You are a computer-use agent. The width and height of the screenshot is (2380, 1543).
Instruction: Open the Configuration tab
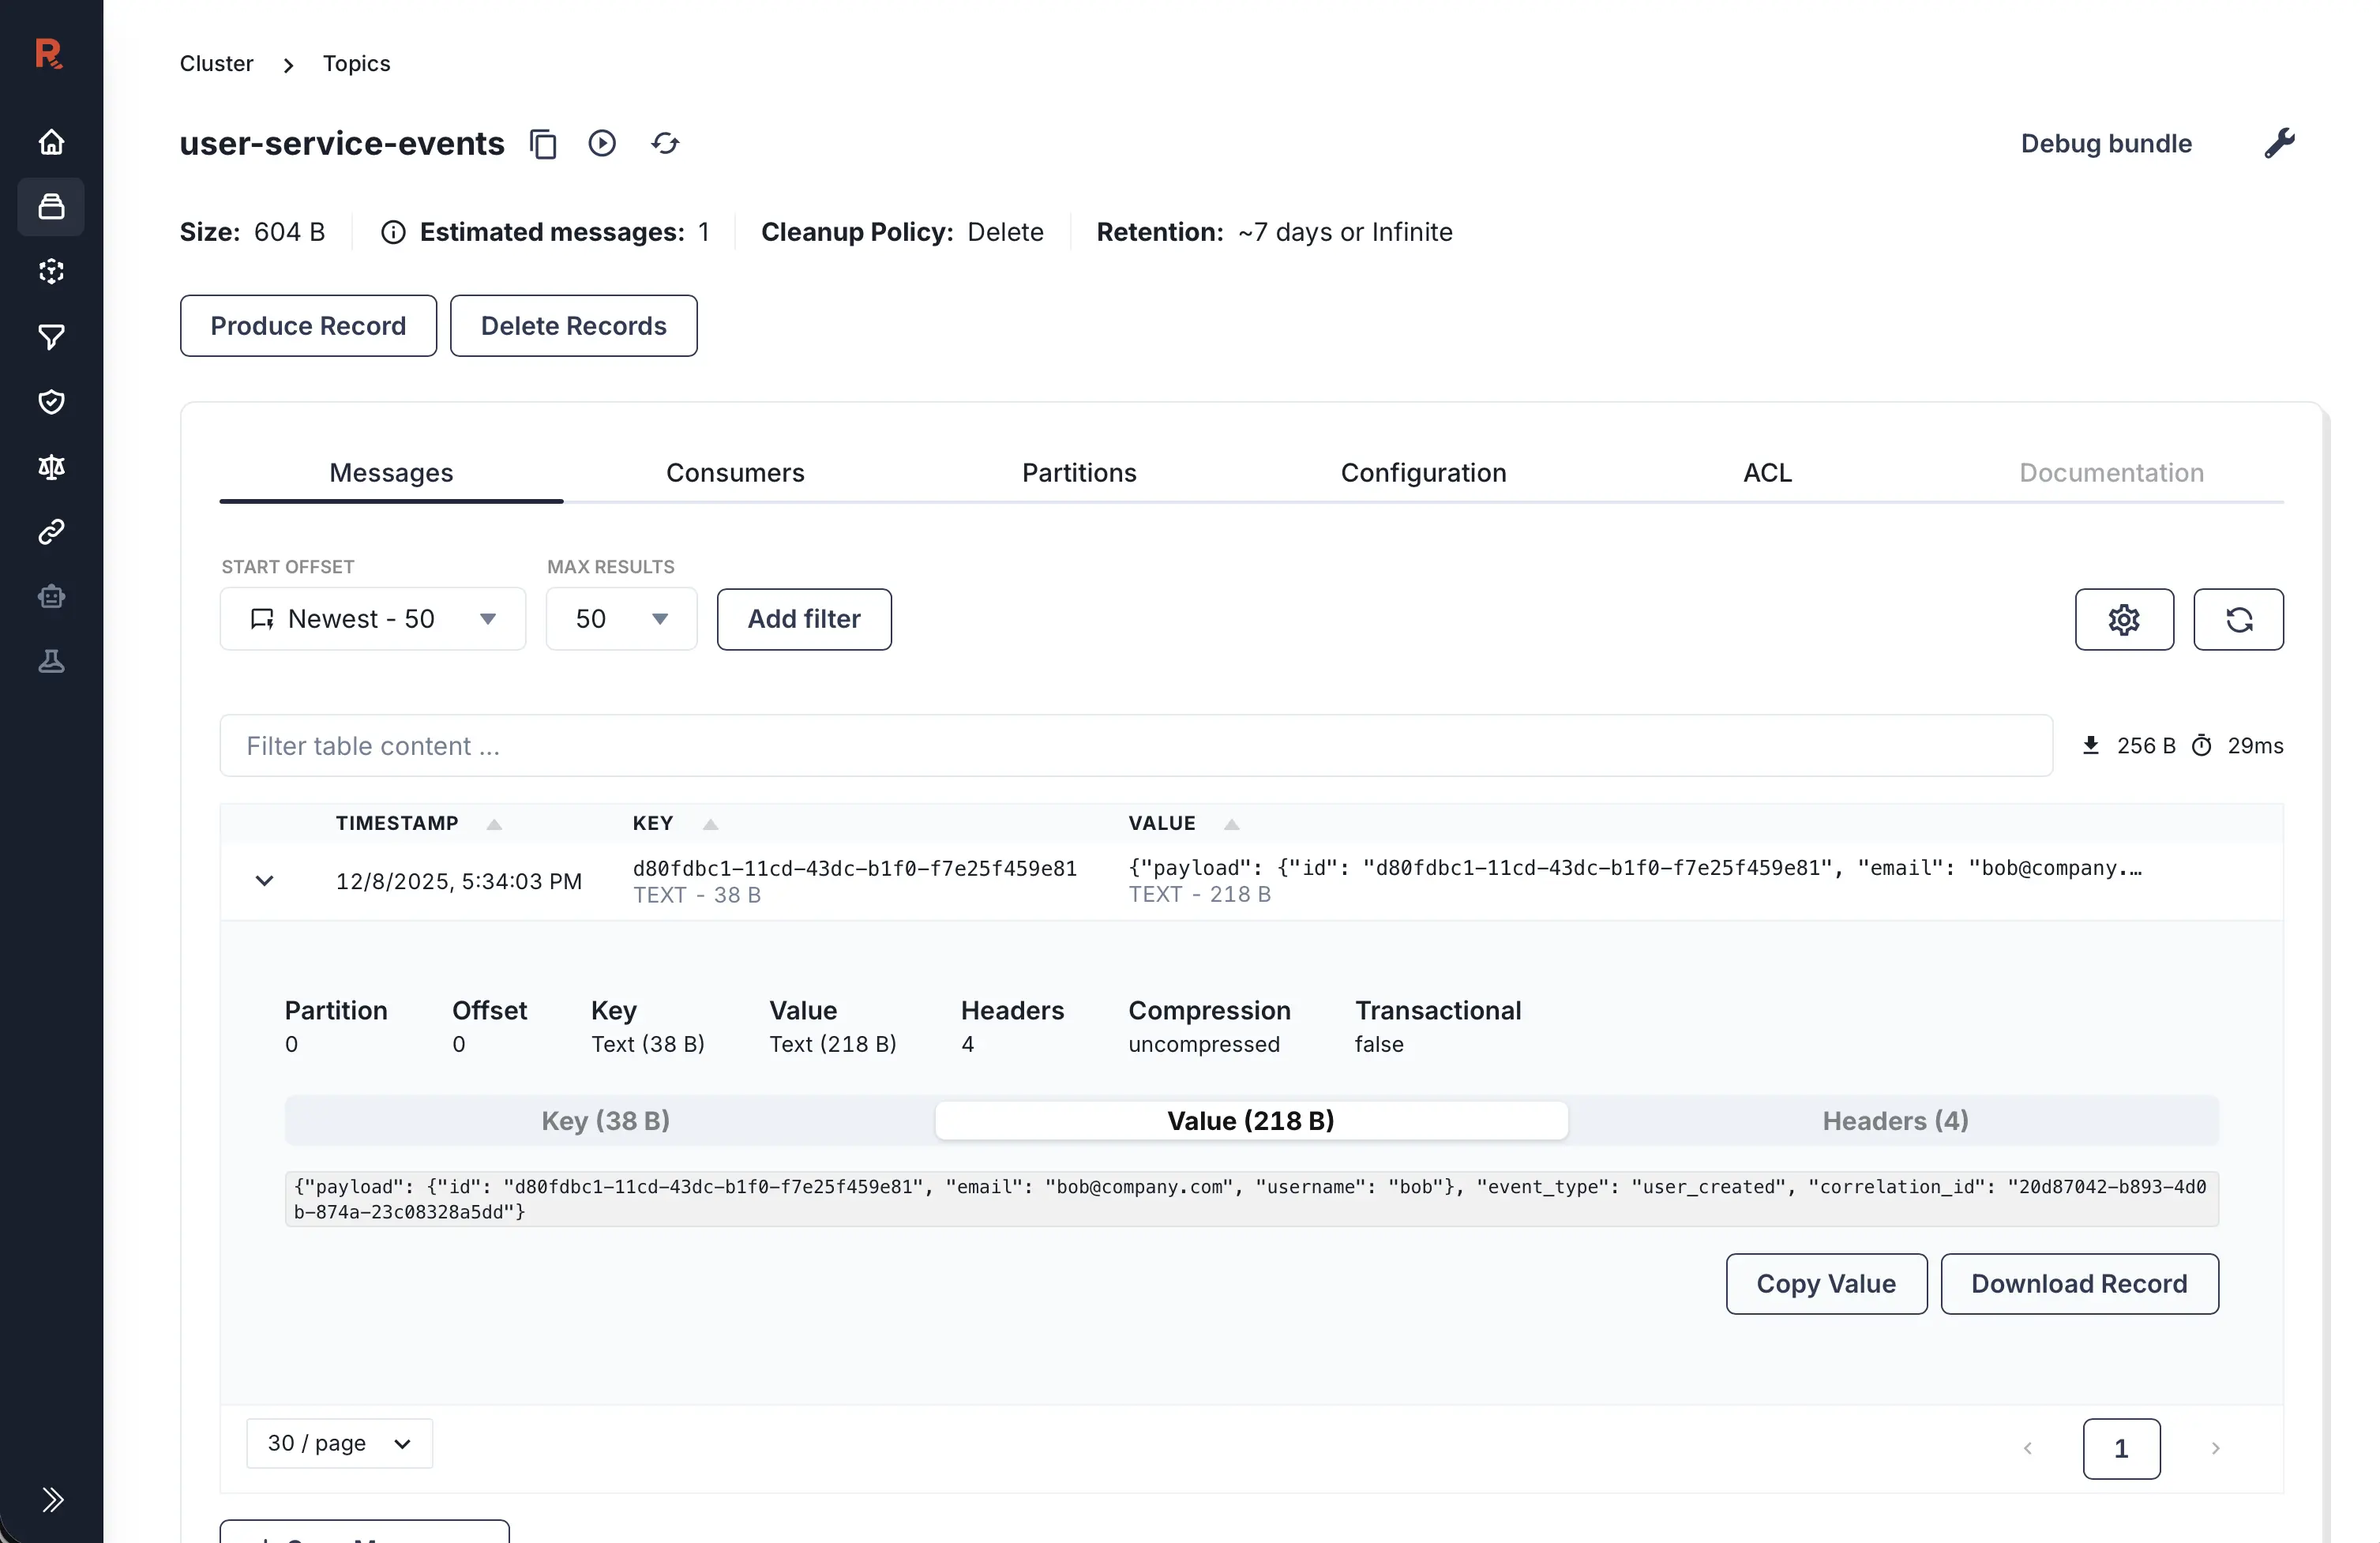point(1423,472)
